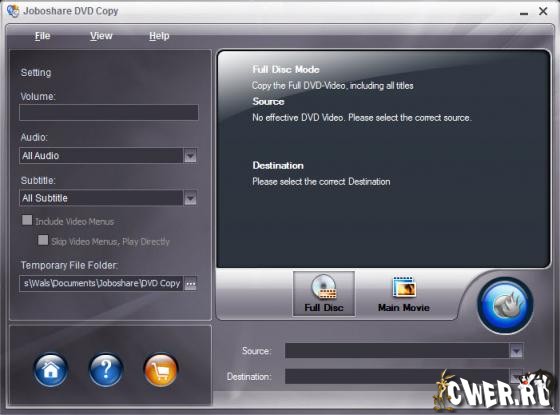Minimize the DVD Copy window
This screenshot has width=560, height=415.
tap(524, 11)
